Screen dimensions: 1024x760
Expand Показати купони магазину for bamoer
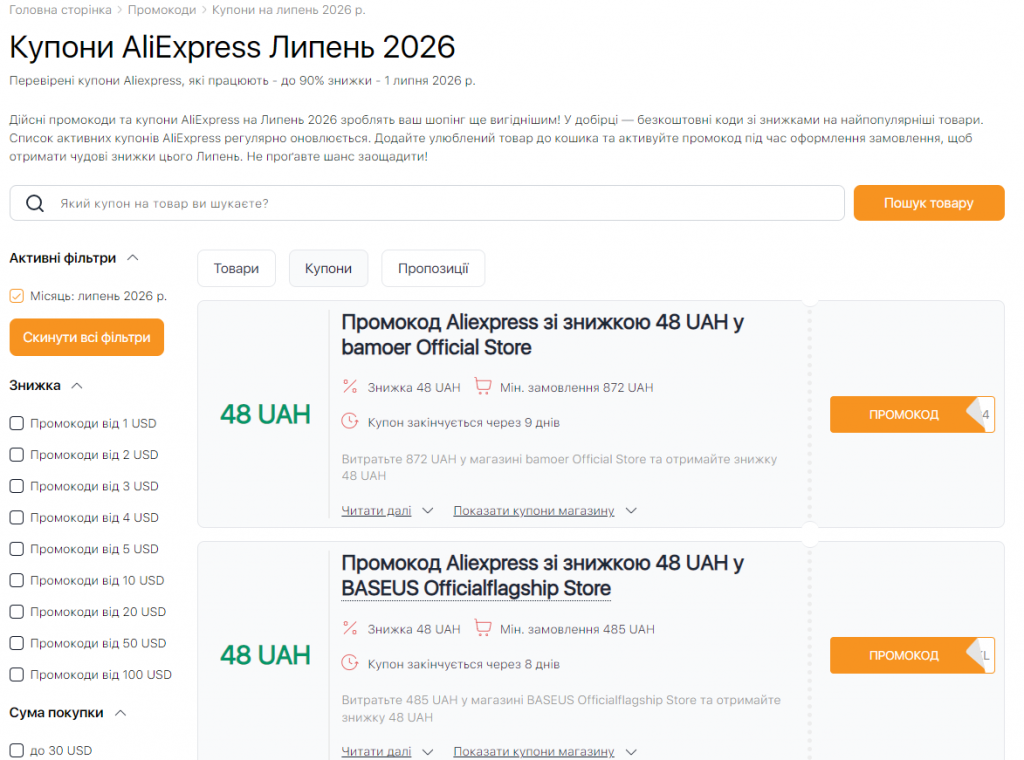click(x=545, y=511)
